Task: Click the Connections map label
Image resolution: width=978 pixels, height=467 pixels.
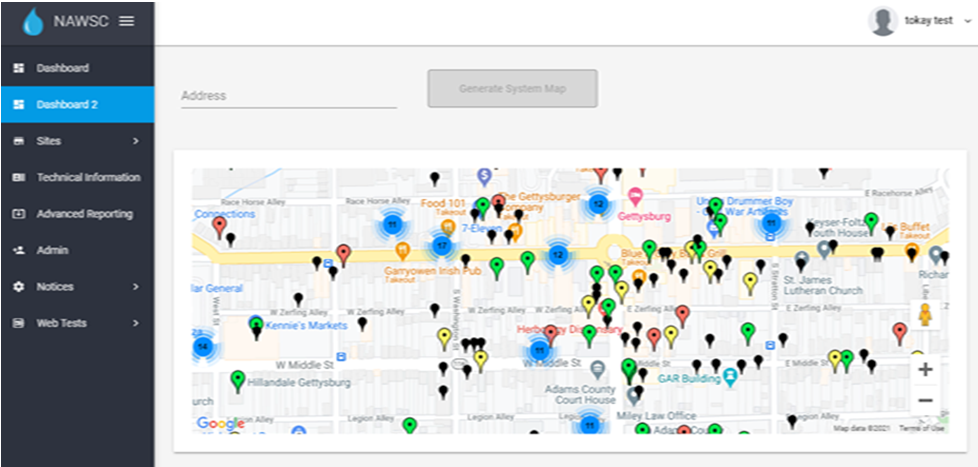Action: (225, 214)
